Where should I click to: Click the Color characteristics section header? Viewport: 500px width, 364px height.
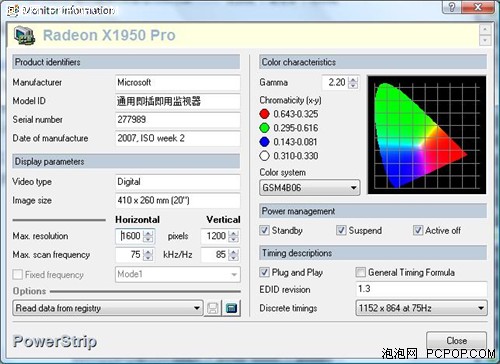point(373,62)
